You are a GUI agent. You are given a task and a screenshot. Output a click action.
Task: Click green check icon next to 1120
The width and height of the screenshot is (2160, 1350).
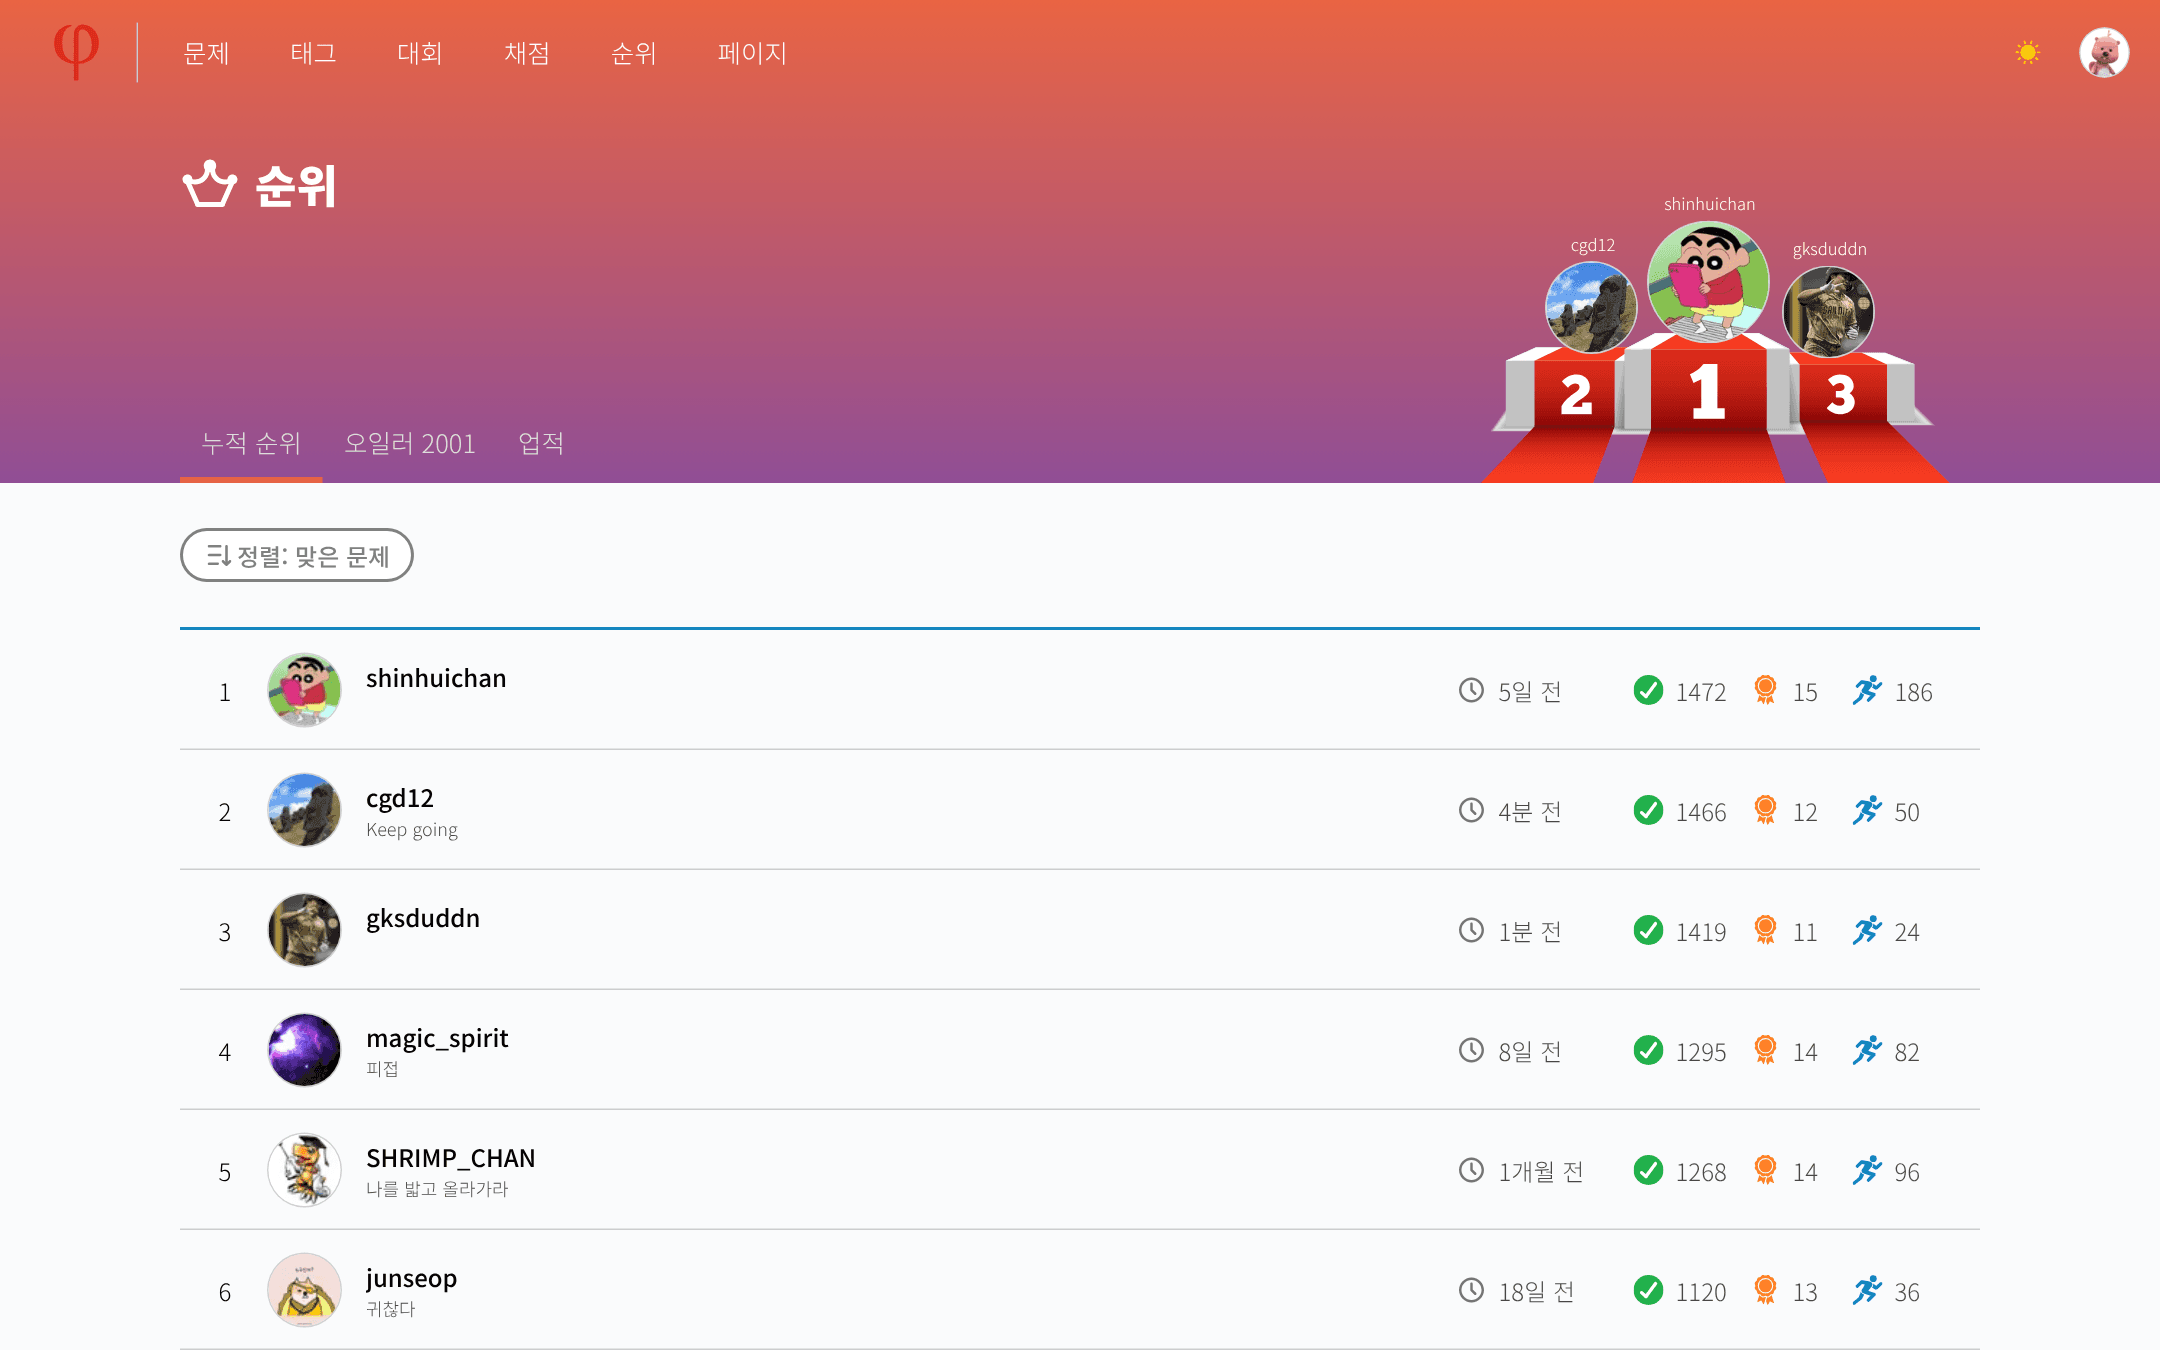pos(1648,1290)
